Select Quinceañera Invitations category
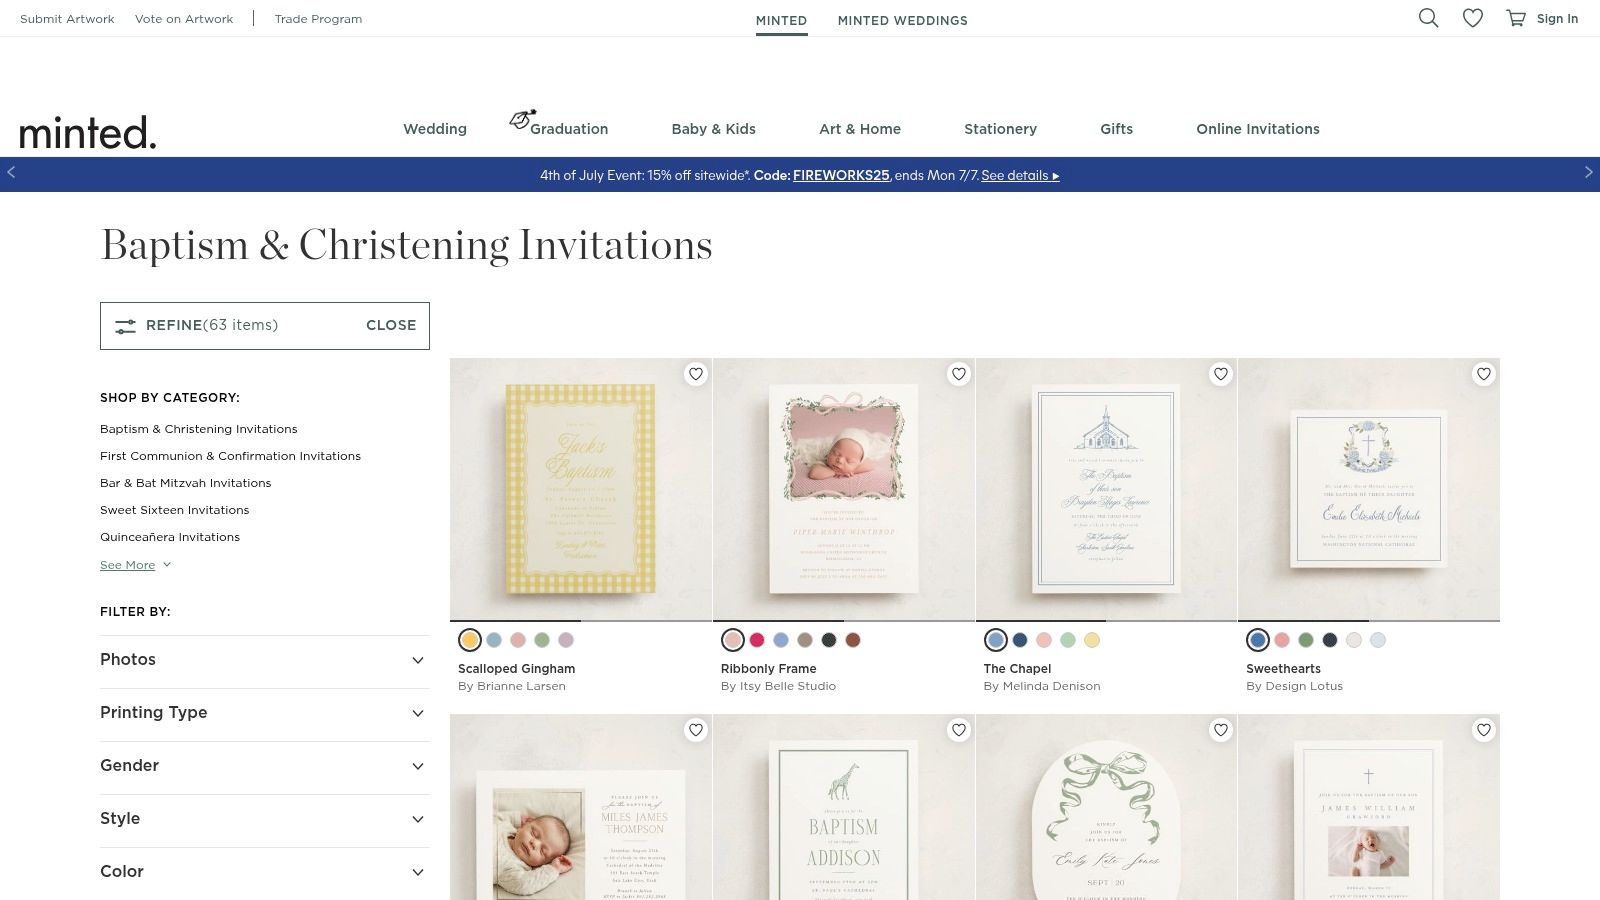Image resolution: width=1600 pixels, height=900 pixels. click(x=170, y=537)
